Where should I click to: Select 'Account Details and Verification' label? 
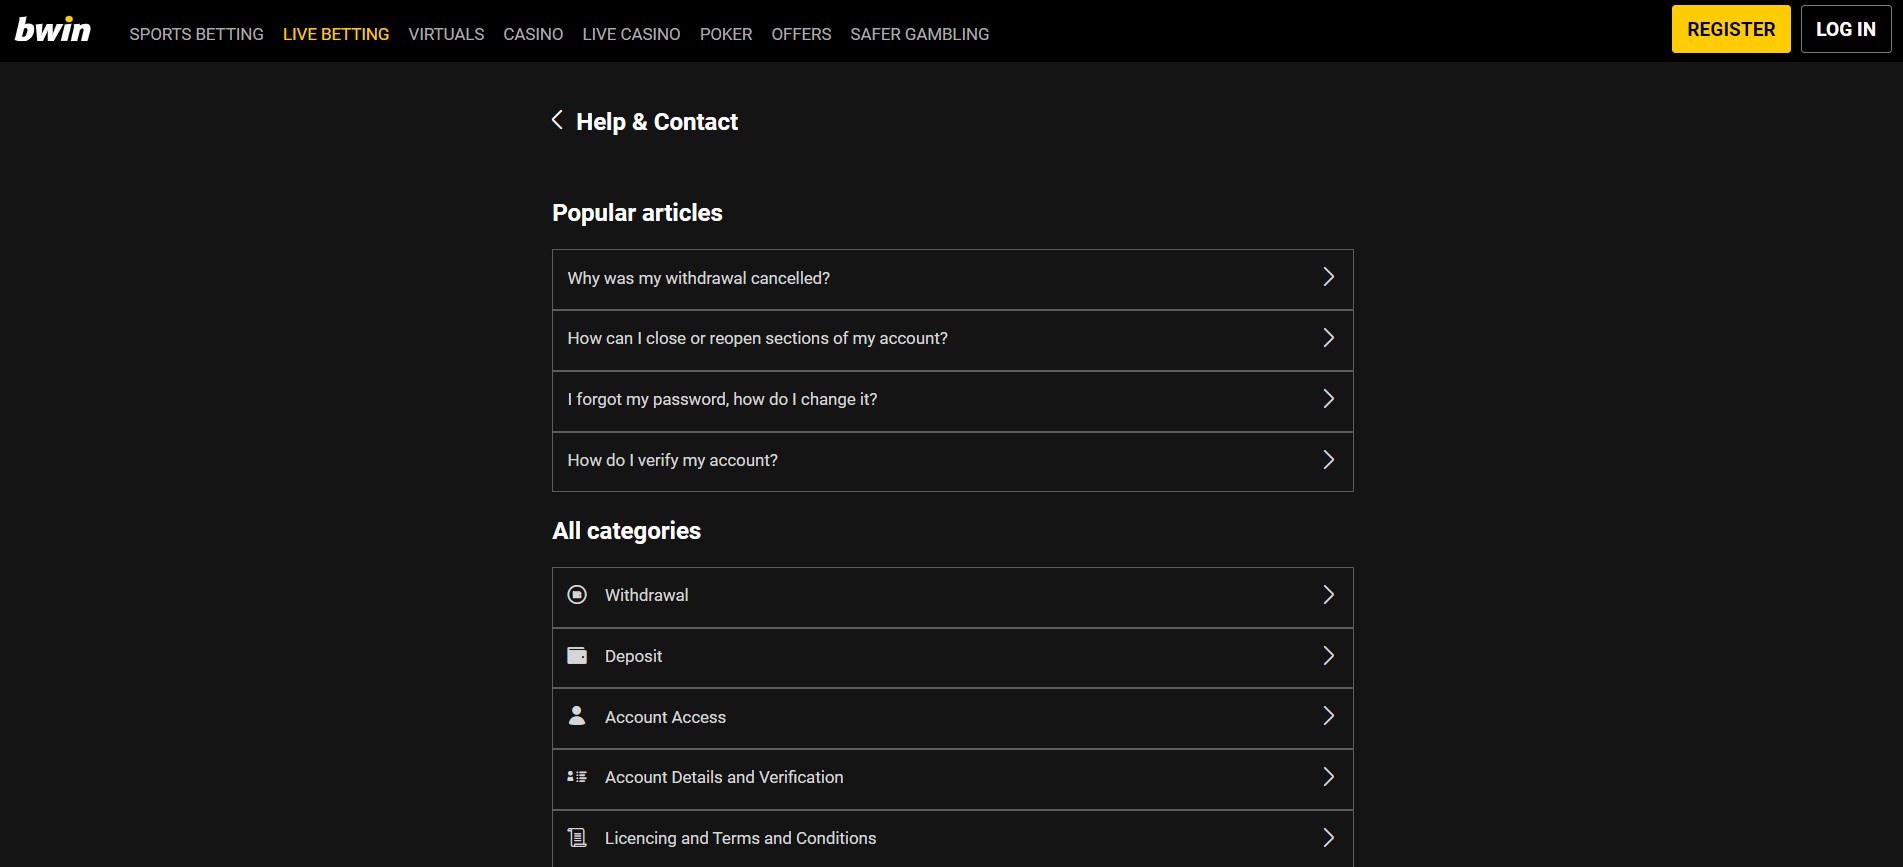[x=724, y=777]
